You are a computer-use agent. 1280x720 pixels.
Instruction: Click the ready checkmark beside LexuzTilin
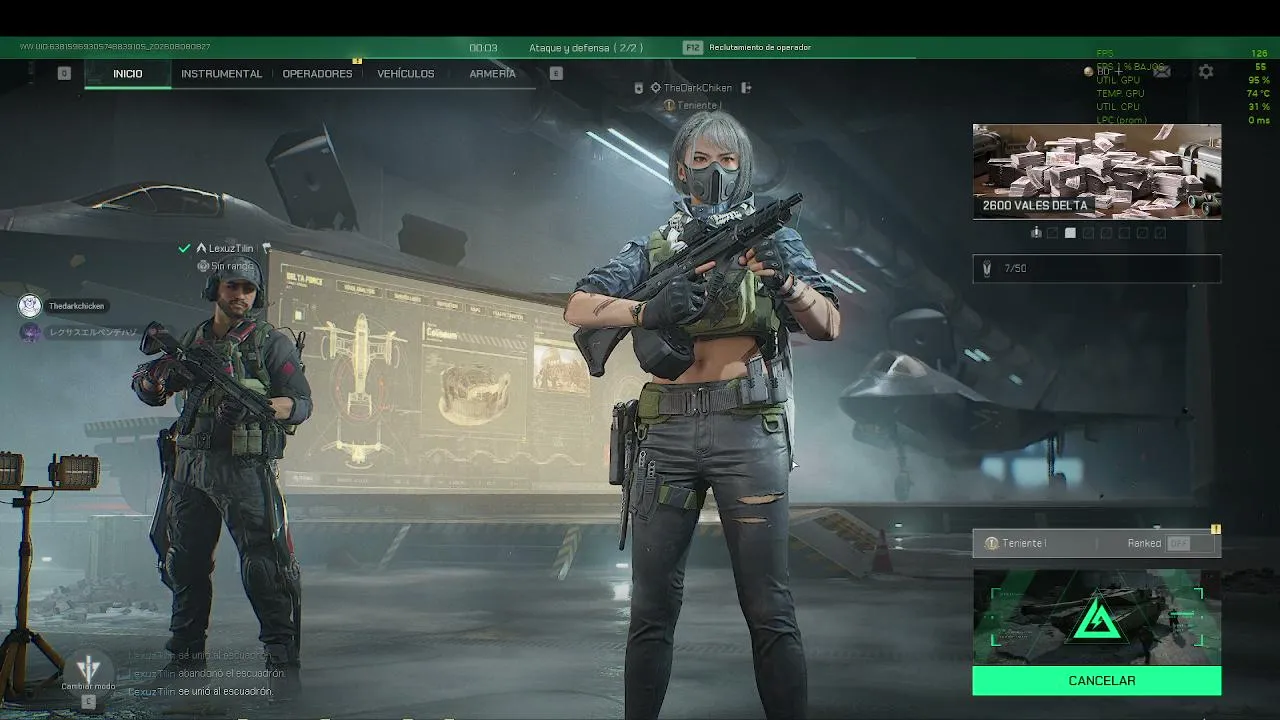(184, 248)
